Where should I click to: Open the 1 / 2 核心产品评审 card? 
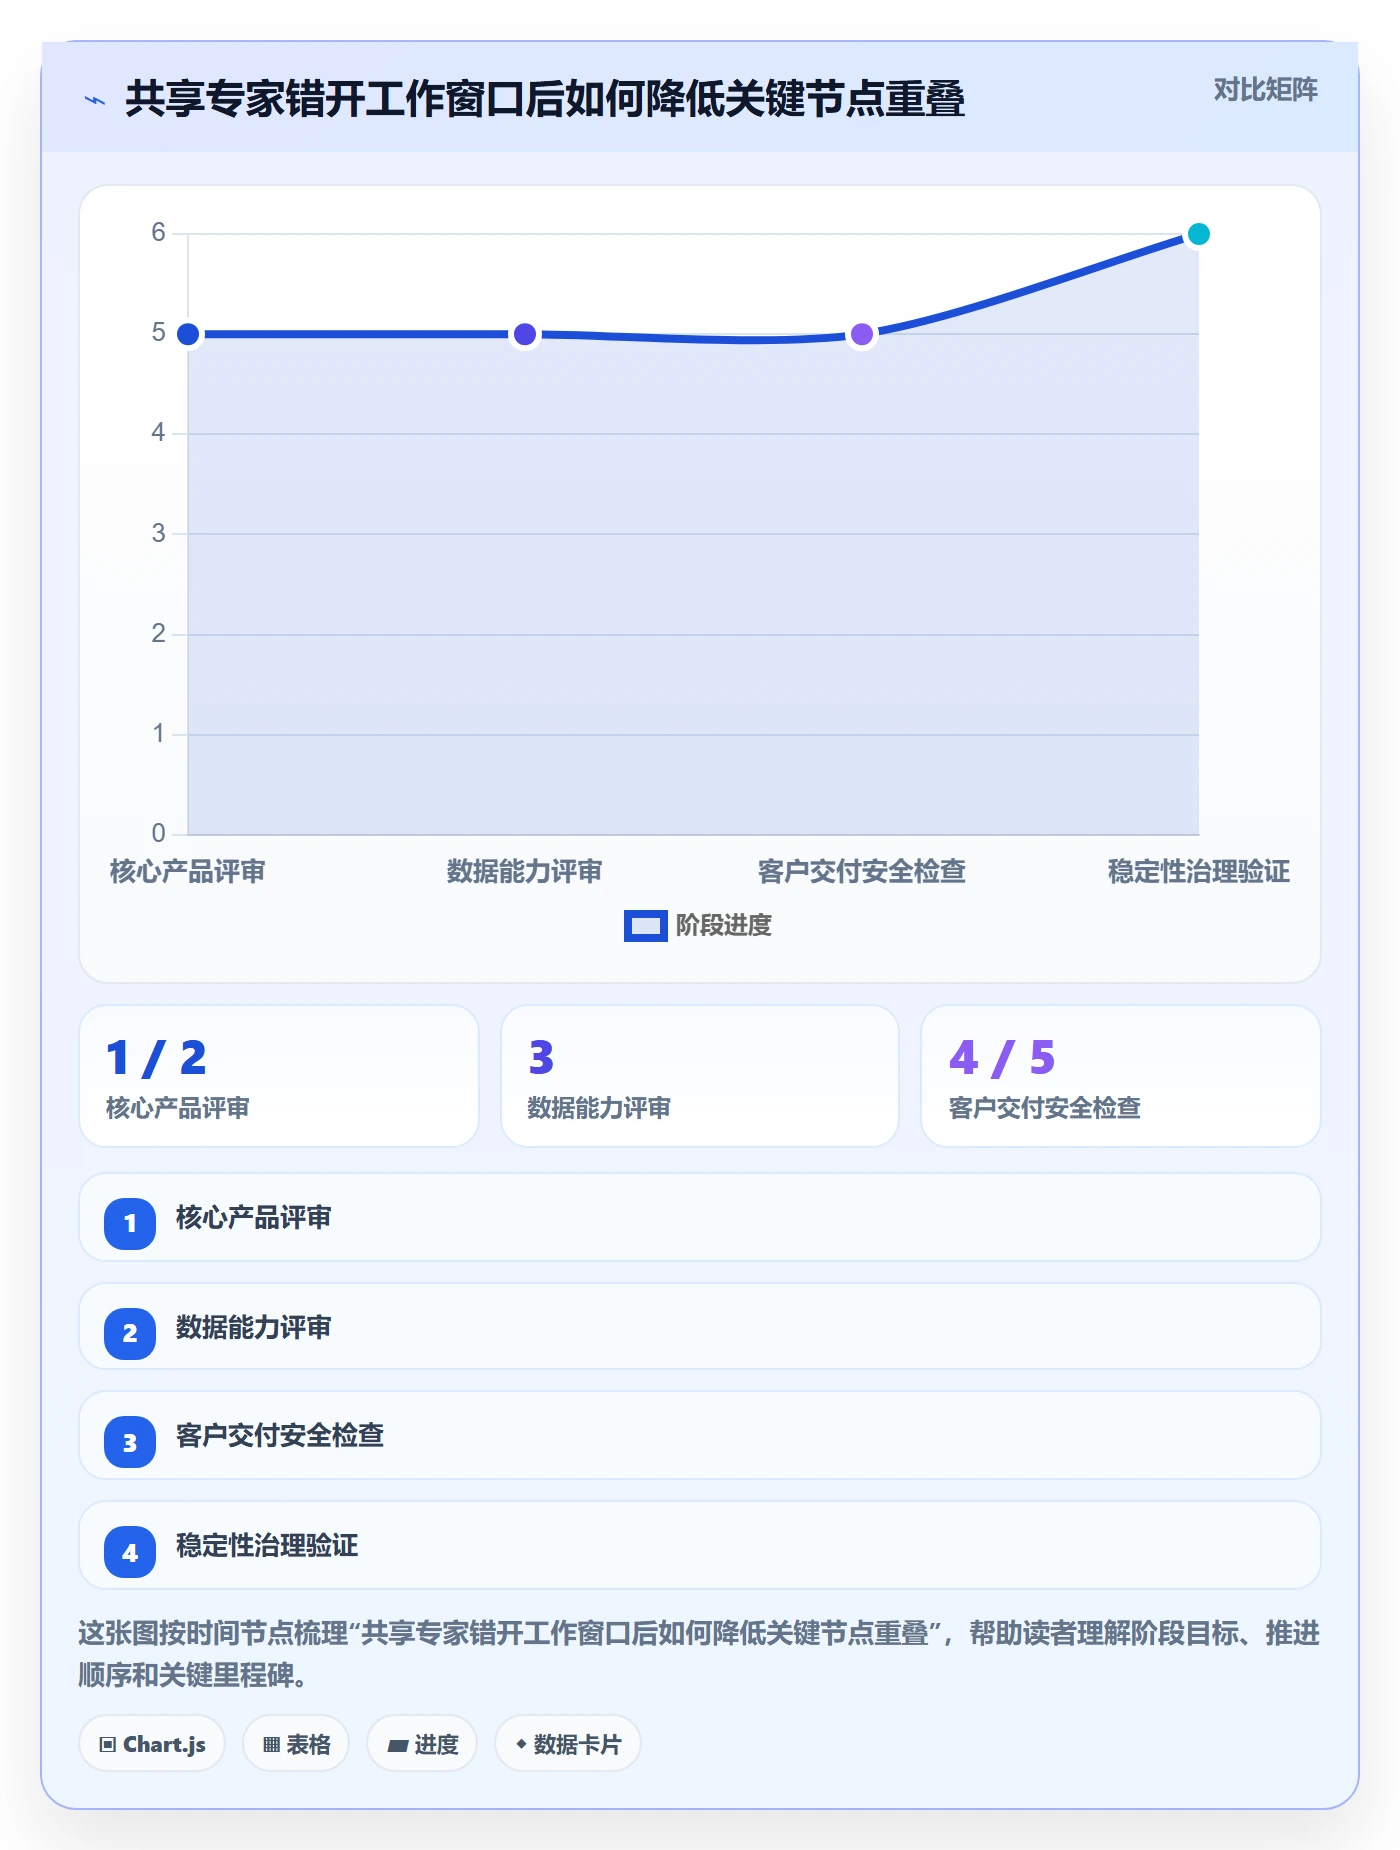pos(279,1076)
